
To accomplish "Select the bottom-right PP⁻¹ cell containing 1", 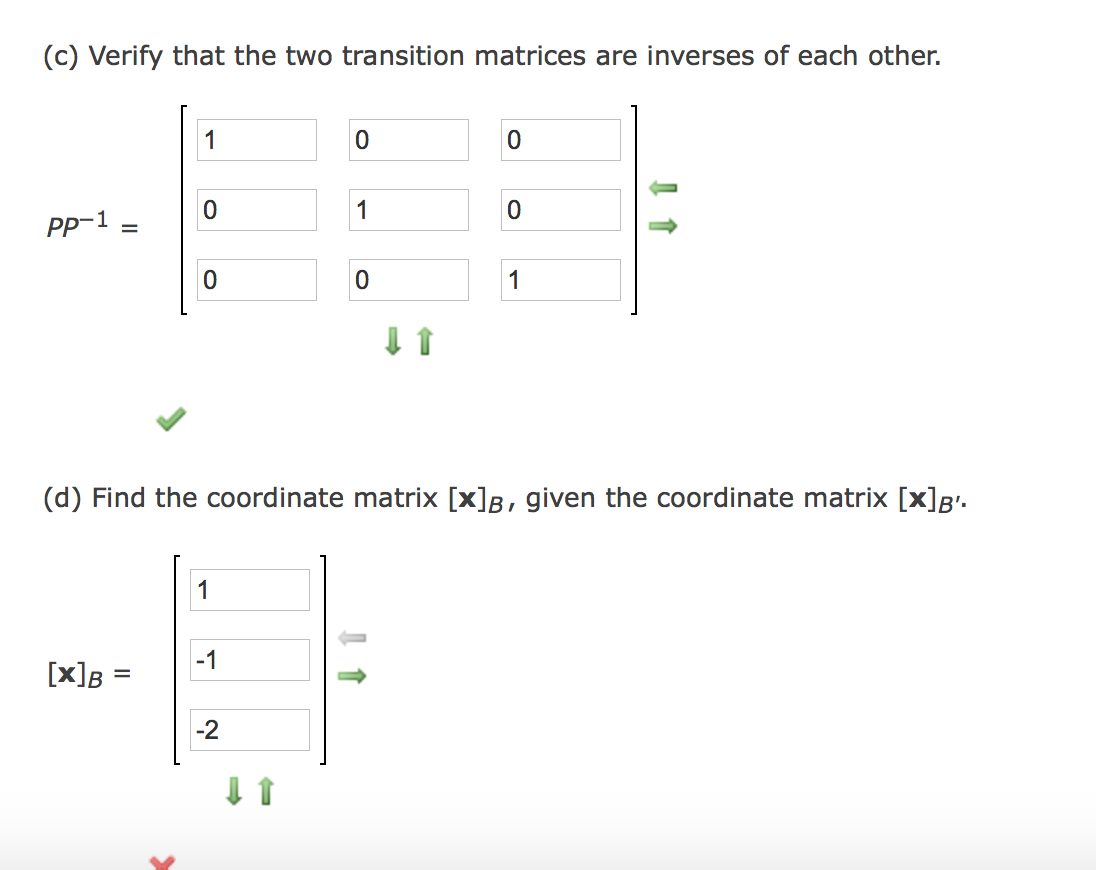I will [560, 279].
